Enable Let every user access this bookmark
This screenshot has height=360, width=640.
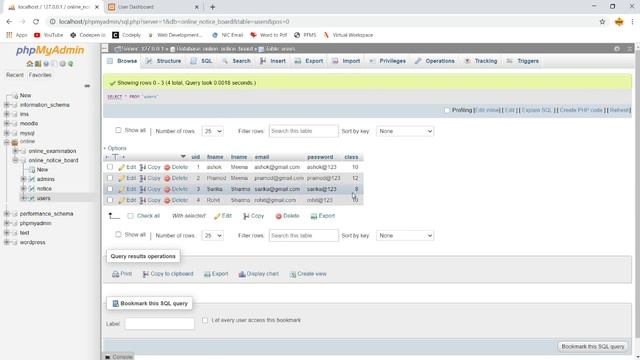click(x=205, y=320)
